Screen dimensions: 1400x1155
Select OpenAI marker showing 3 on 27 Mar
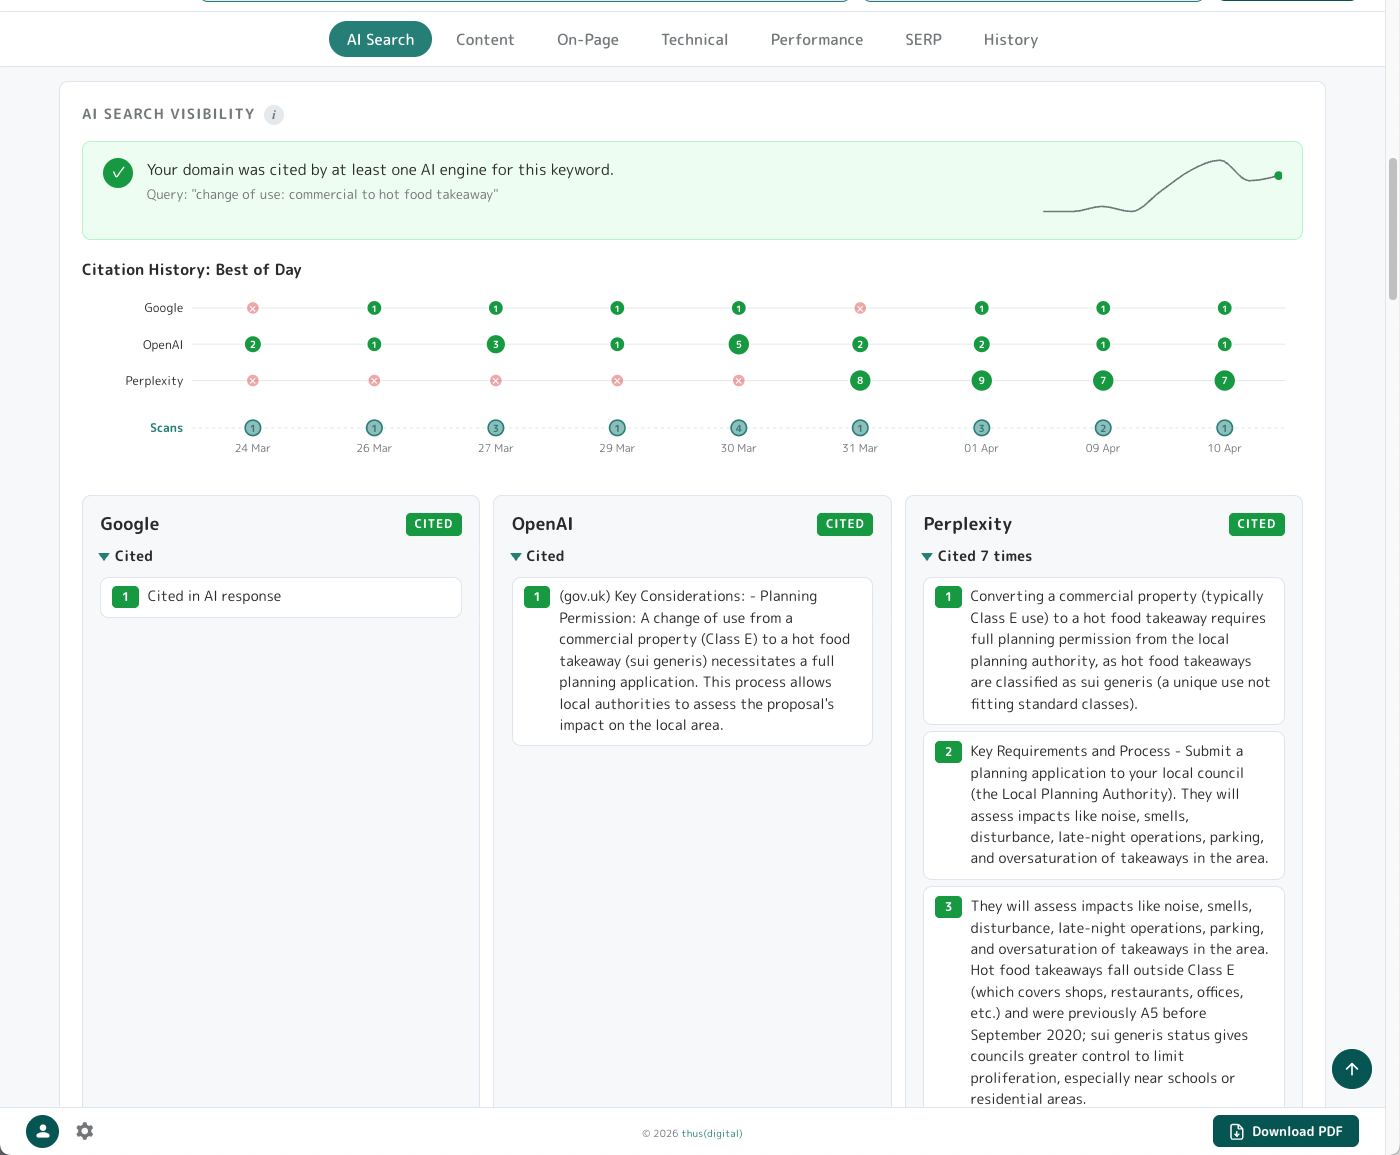496,344
